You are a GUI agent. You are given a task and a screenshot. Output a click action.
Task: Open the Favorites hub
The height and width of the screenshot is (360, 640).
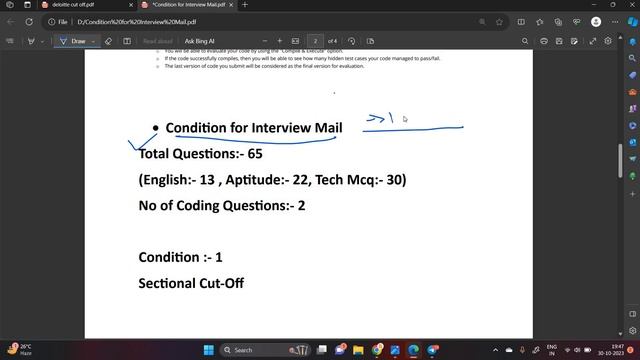pyautogui.click(x=540, y=22)
